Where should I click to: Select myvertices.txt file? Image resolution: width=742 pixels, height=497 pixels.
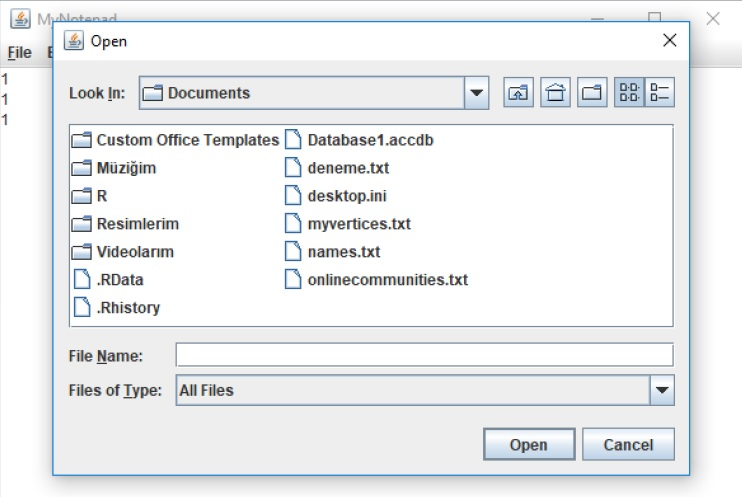(x=348, y=224)
